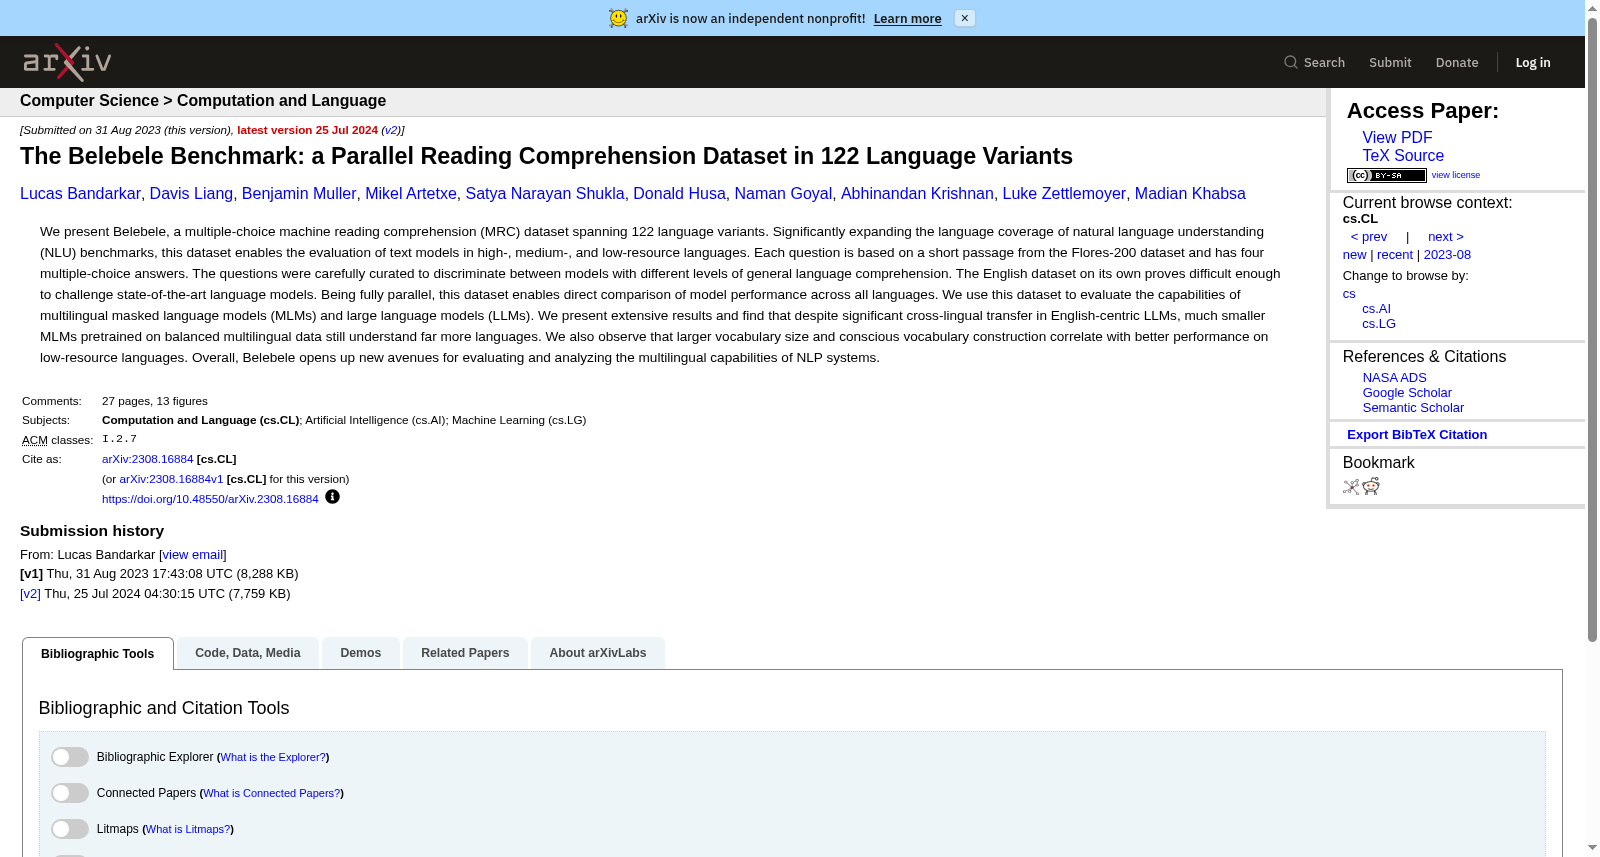Open the 2023-08 listing link

[x=1447, y=255]
